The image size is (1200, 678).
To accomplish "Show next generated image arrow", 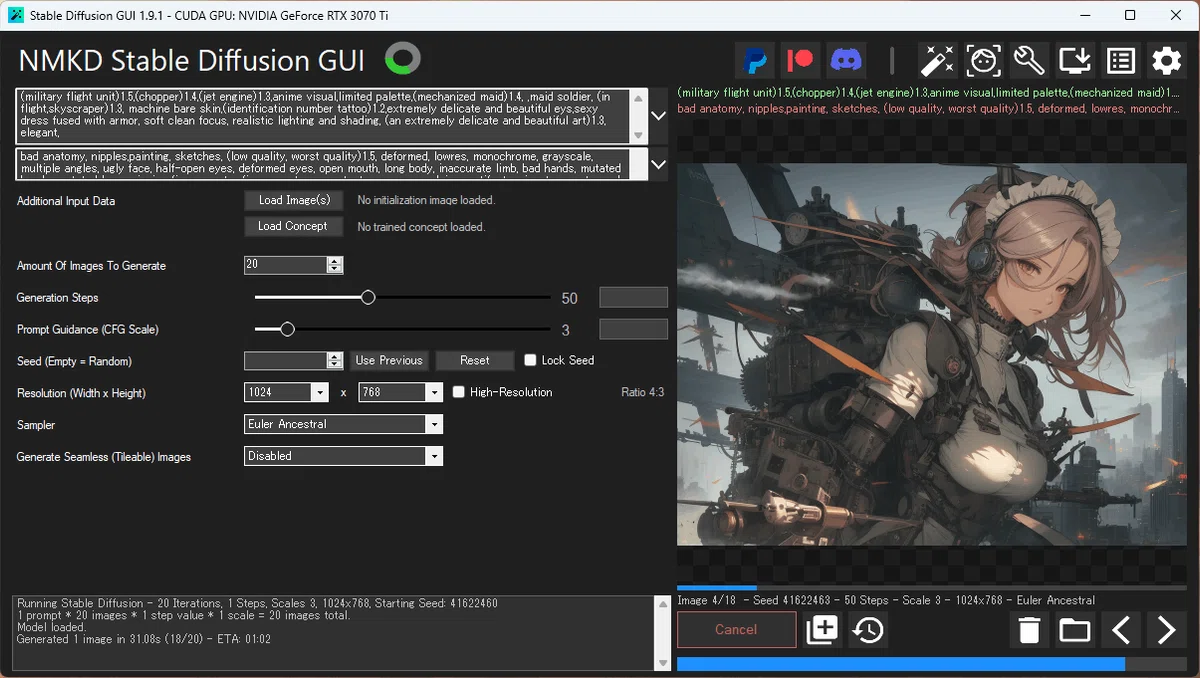I will click(1166, 630).
